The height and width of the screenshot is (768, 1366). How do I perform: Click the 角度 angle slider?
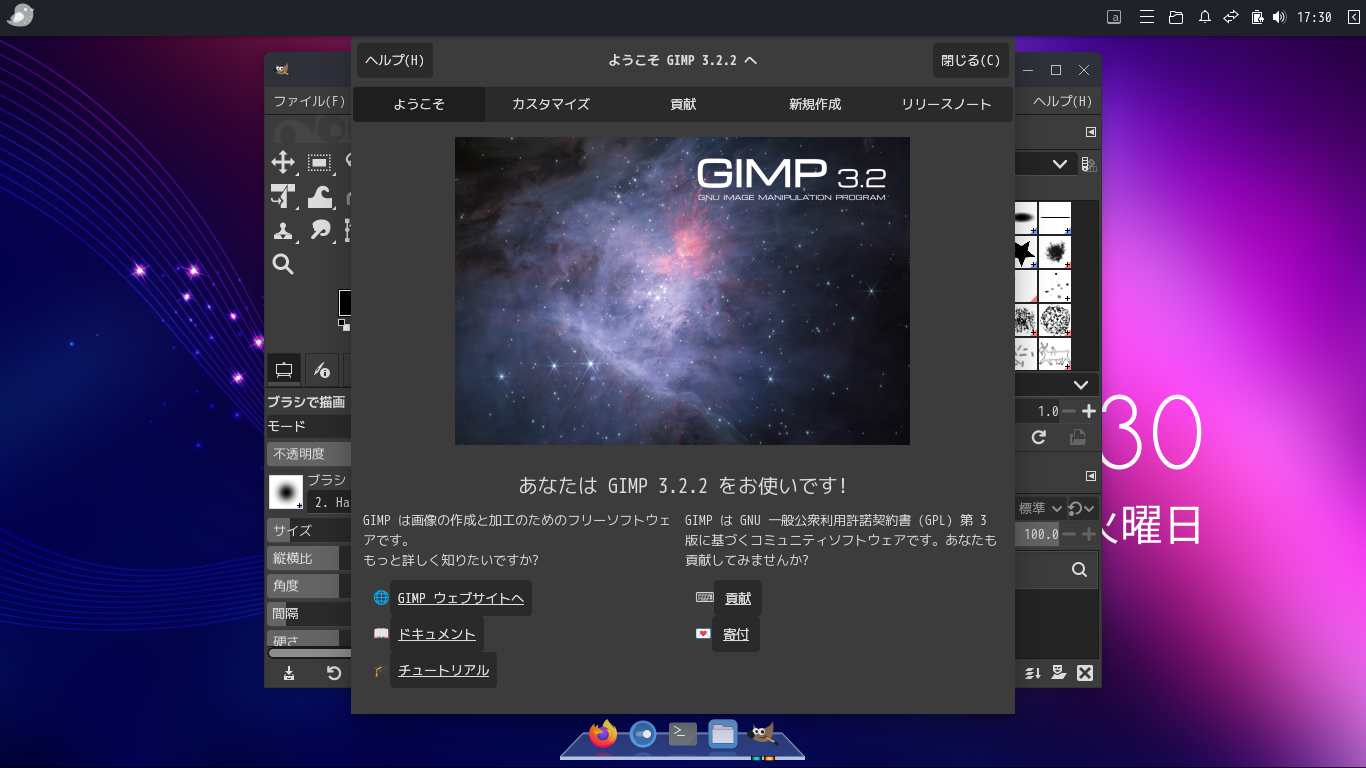point(309,586)
